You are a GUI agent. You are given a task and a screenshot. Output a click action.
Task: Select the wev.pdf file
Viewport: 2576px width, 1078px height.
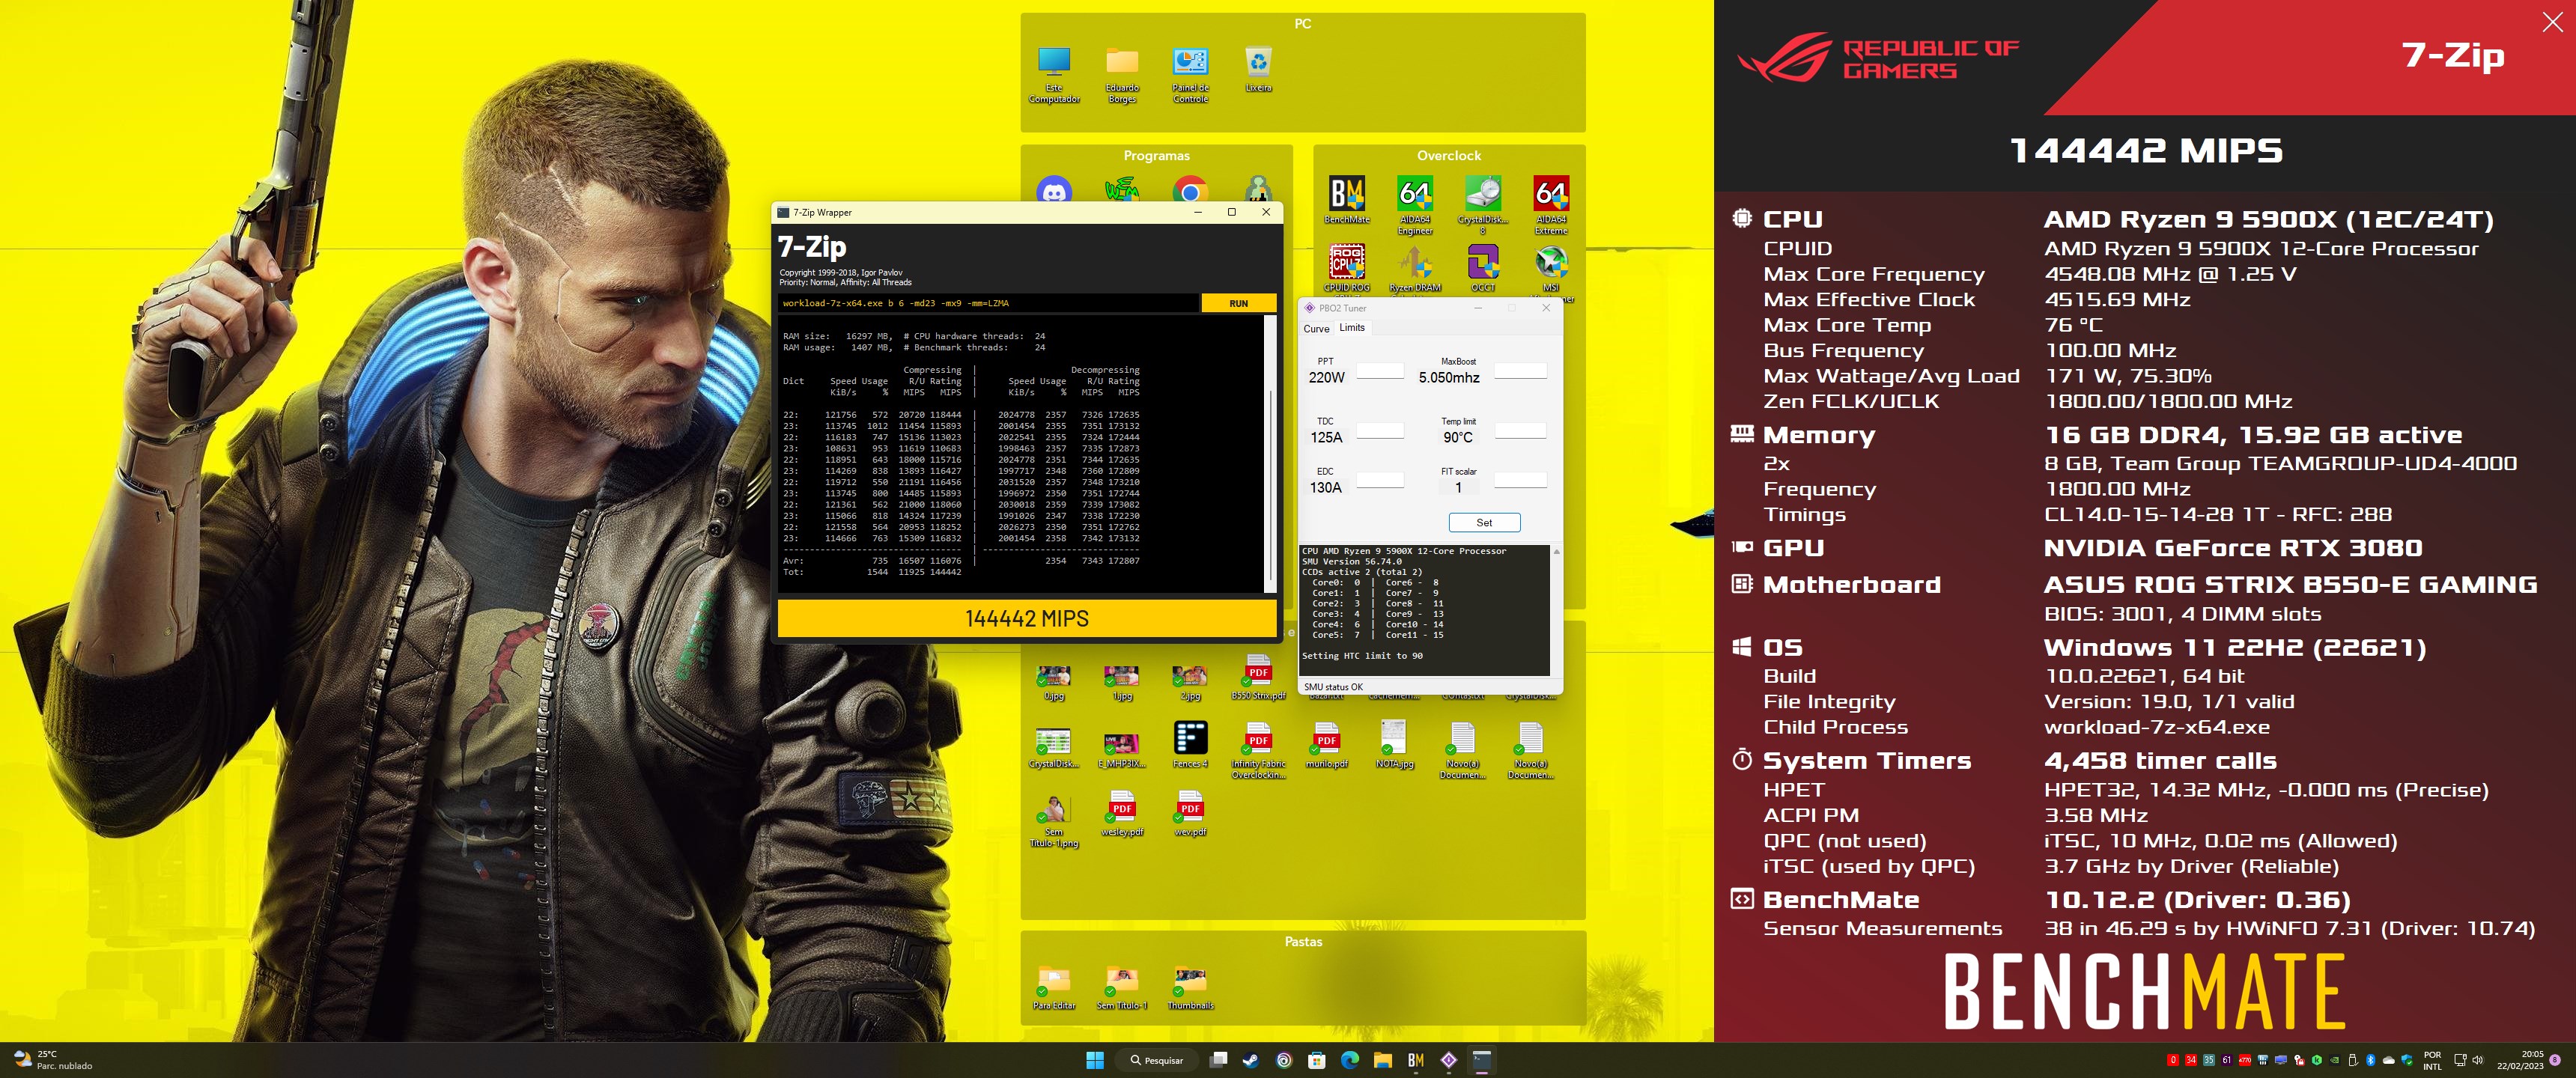coord(1190,814)
